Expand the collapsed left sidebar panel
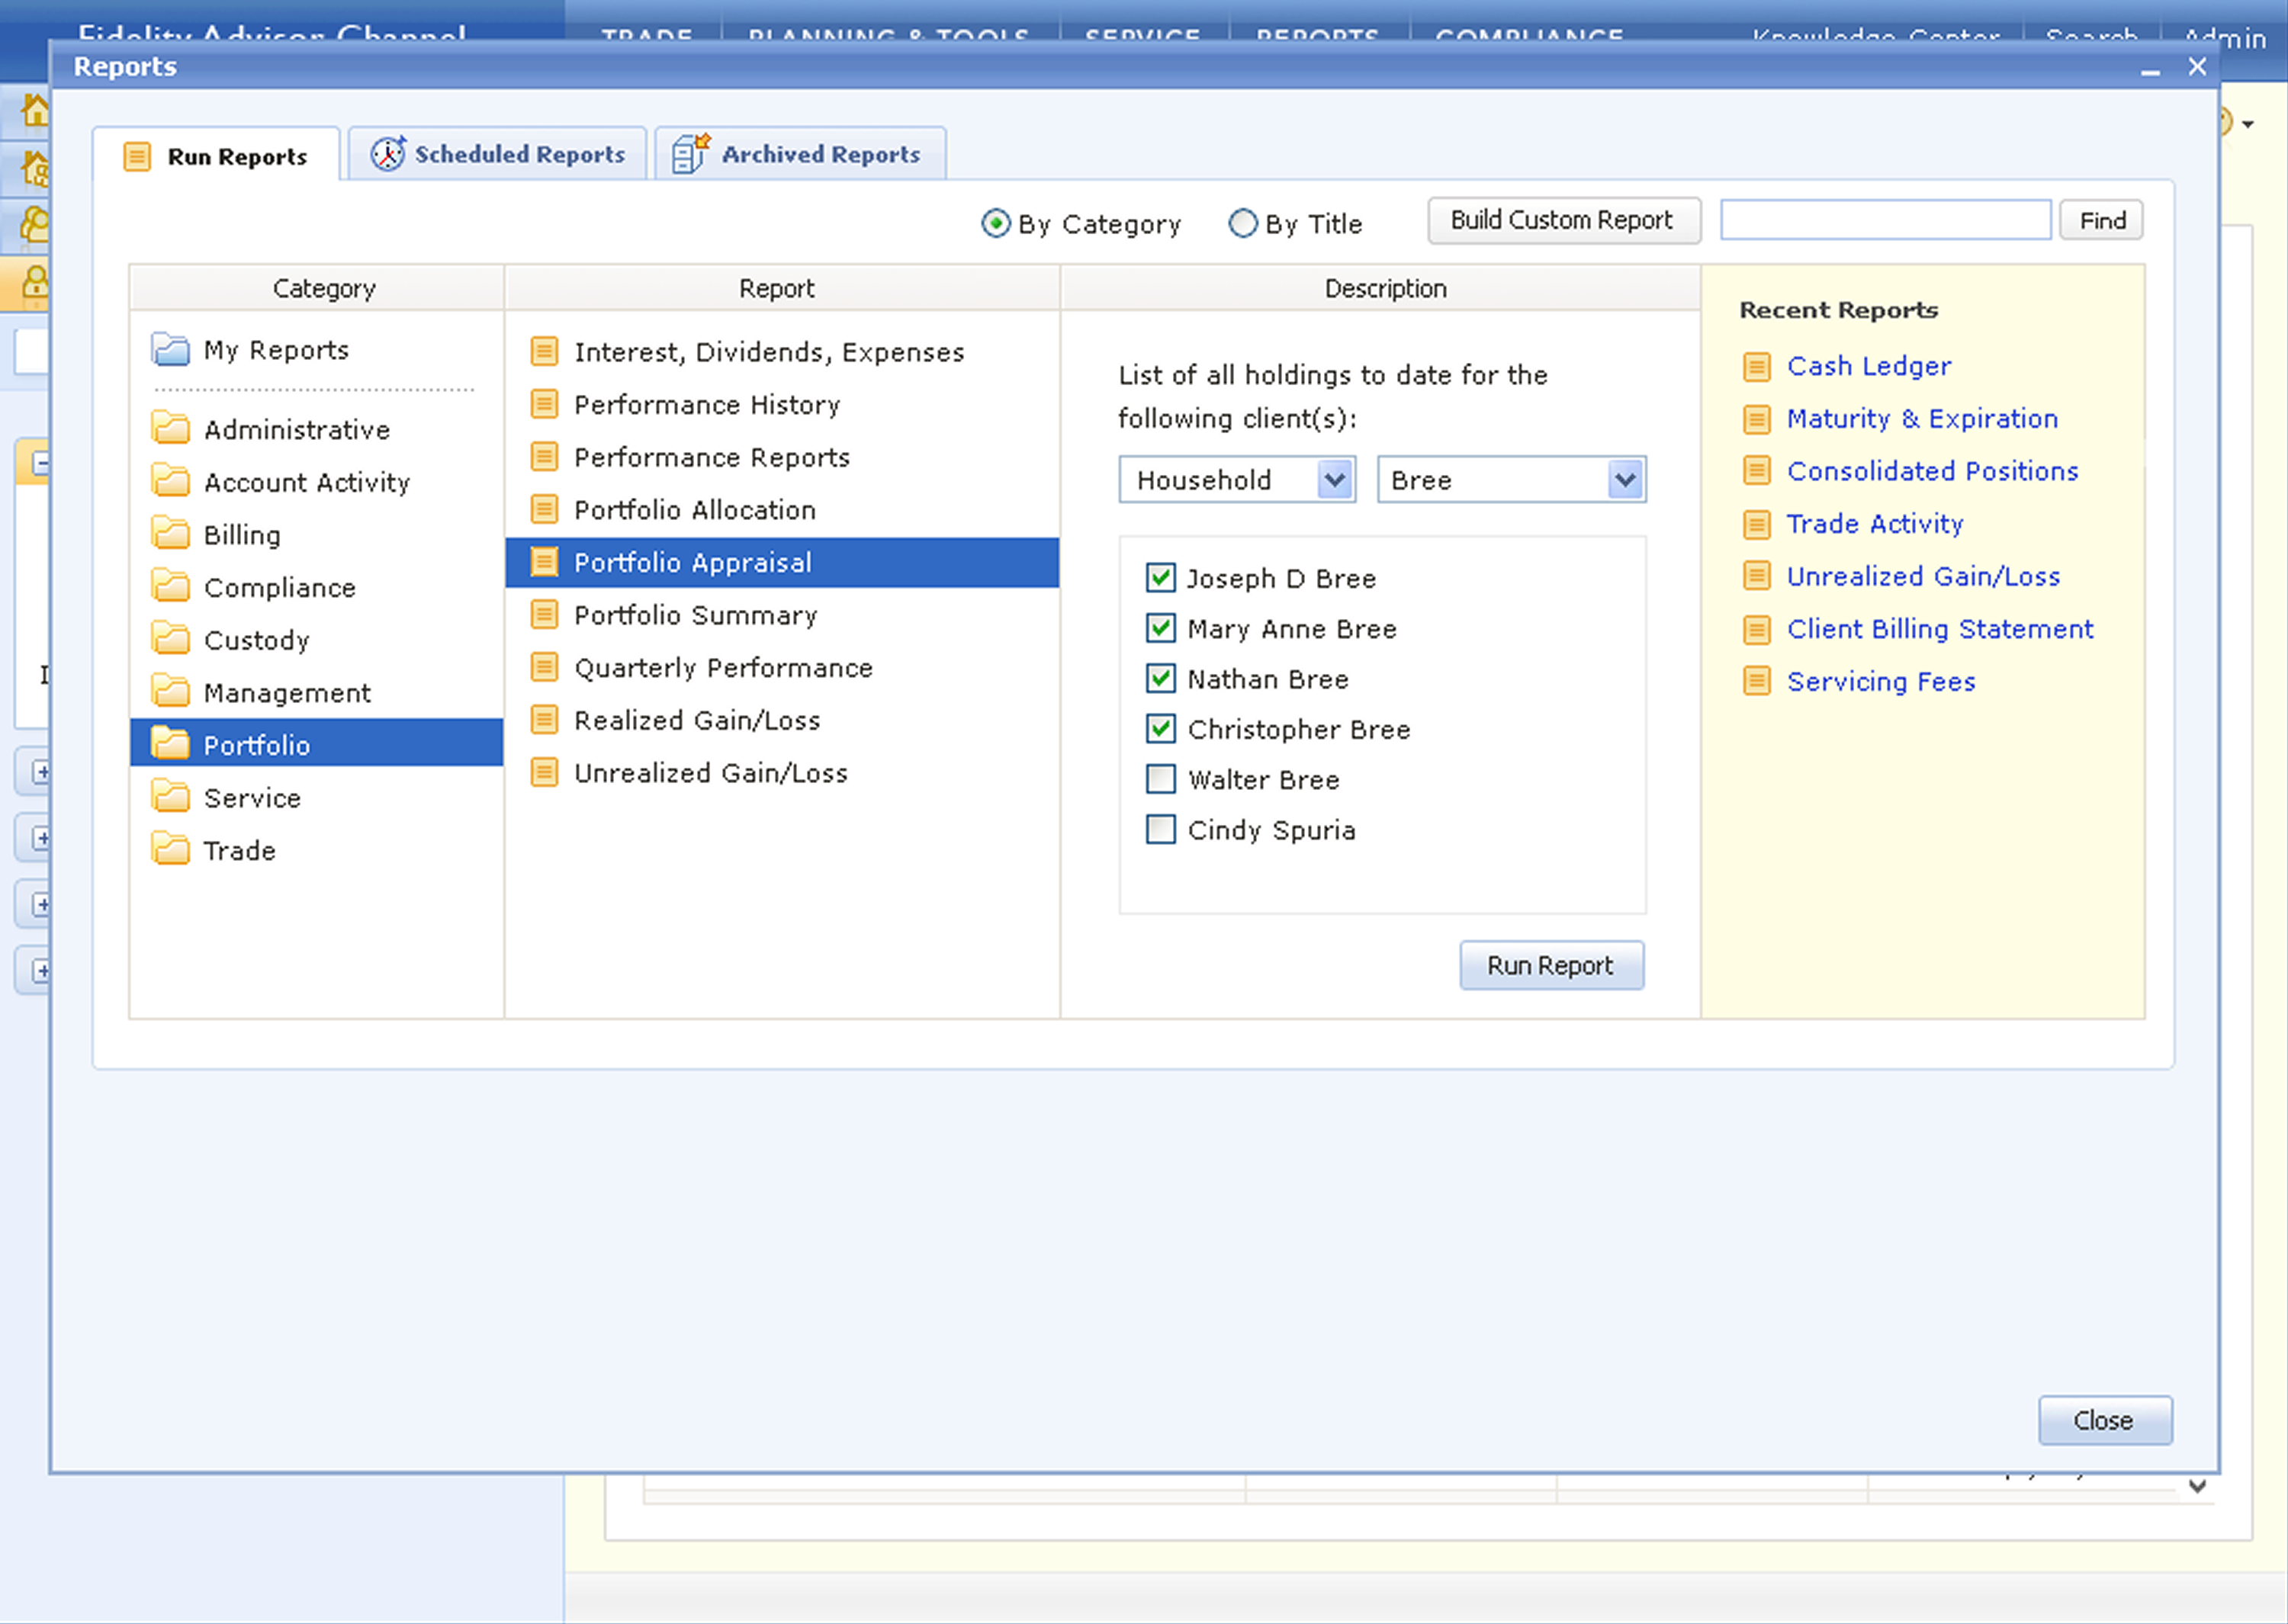This screenshot has width=2288, height=1624. 40,771
